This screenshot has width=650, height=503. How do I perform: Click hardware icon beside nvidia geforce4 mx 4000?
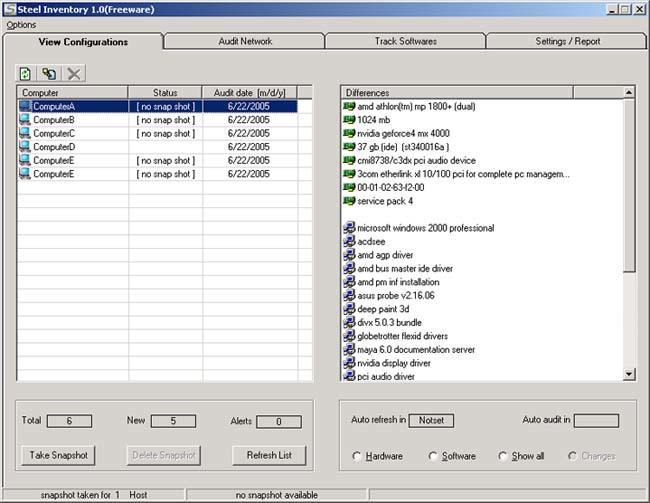(x=349, y=133)
